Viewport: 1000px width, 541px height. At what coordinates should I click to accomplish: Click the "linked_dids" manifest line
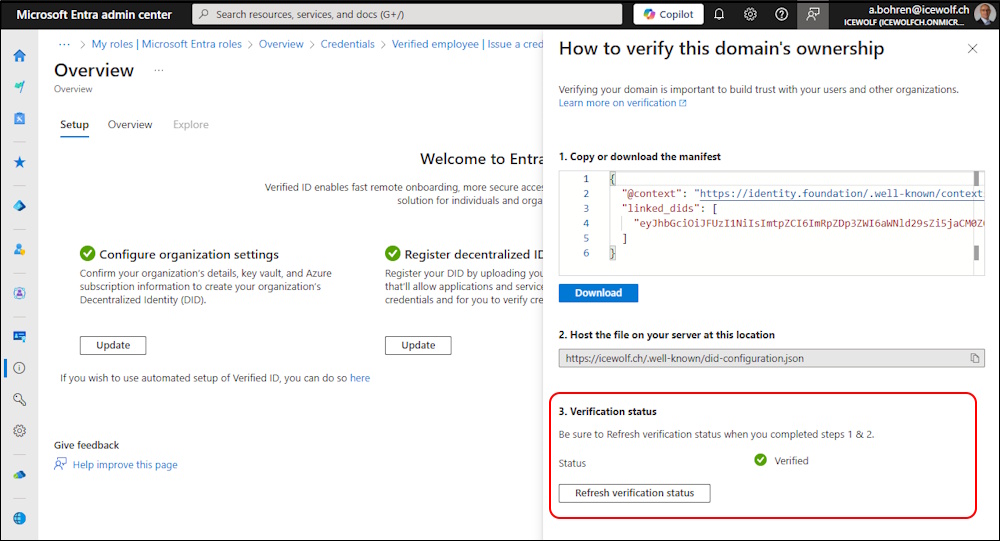670,209
